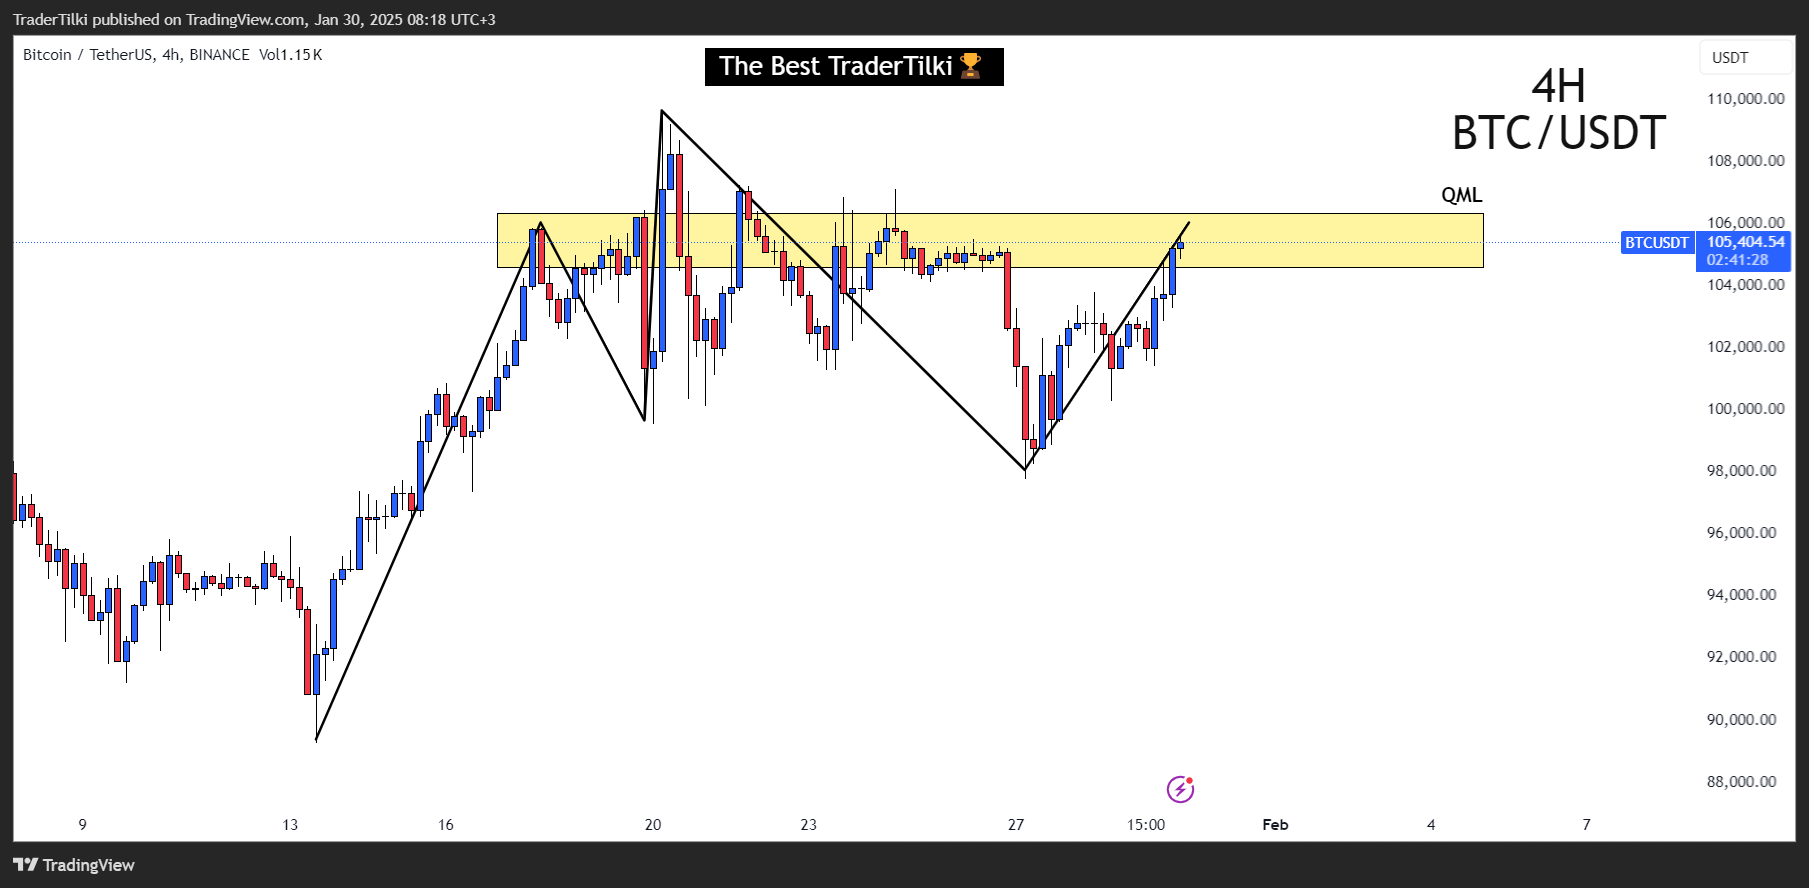Screen dimensions: 1809x888
Task: Click the countdown timer 02:41:28
Action: click(x=1737, y=260)
